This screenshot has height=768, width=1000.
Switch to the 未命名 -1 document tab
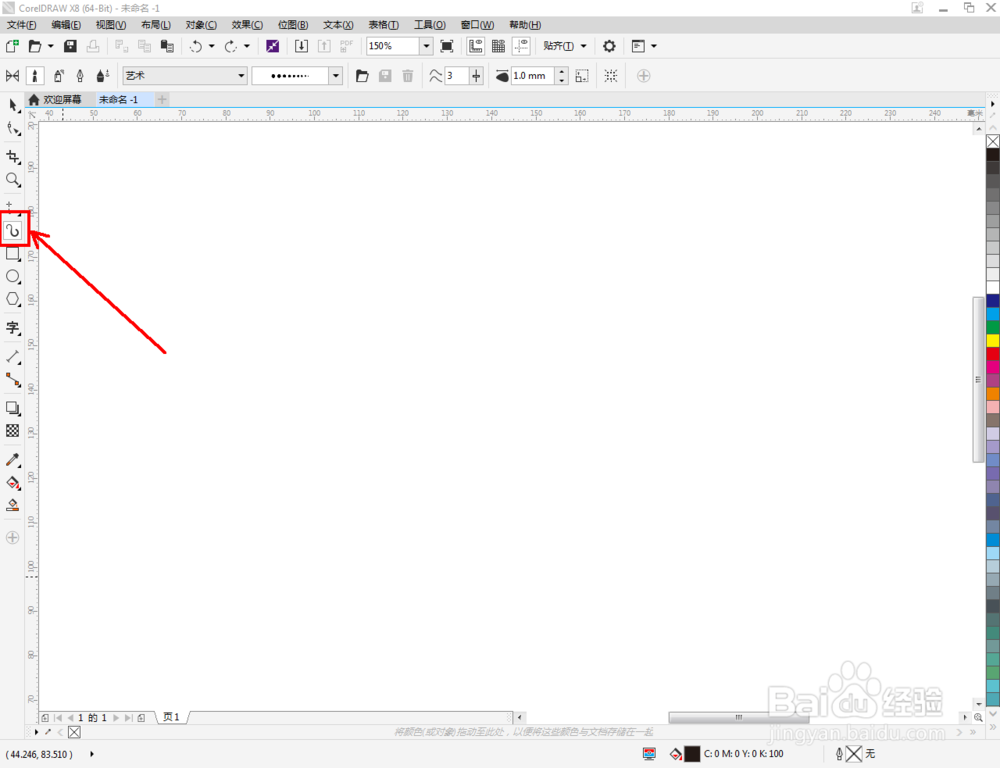pos(119,100)
